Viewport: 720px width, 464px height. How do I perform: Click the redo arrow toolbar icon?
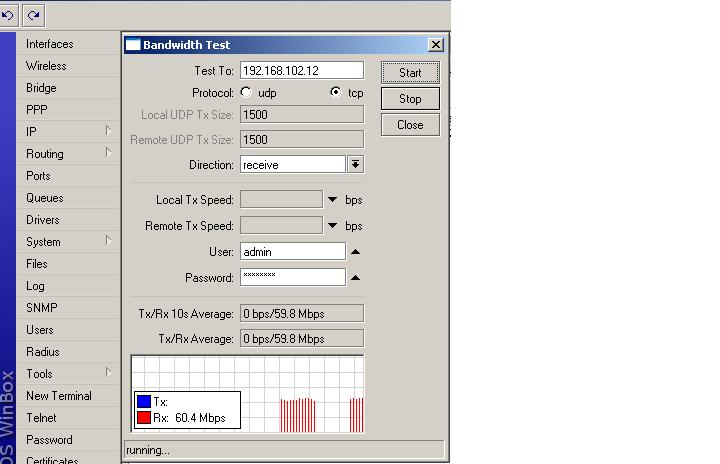pos(34,16)
